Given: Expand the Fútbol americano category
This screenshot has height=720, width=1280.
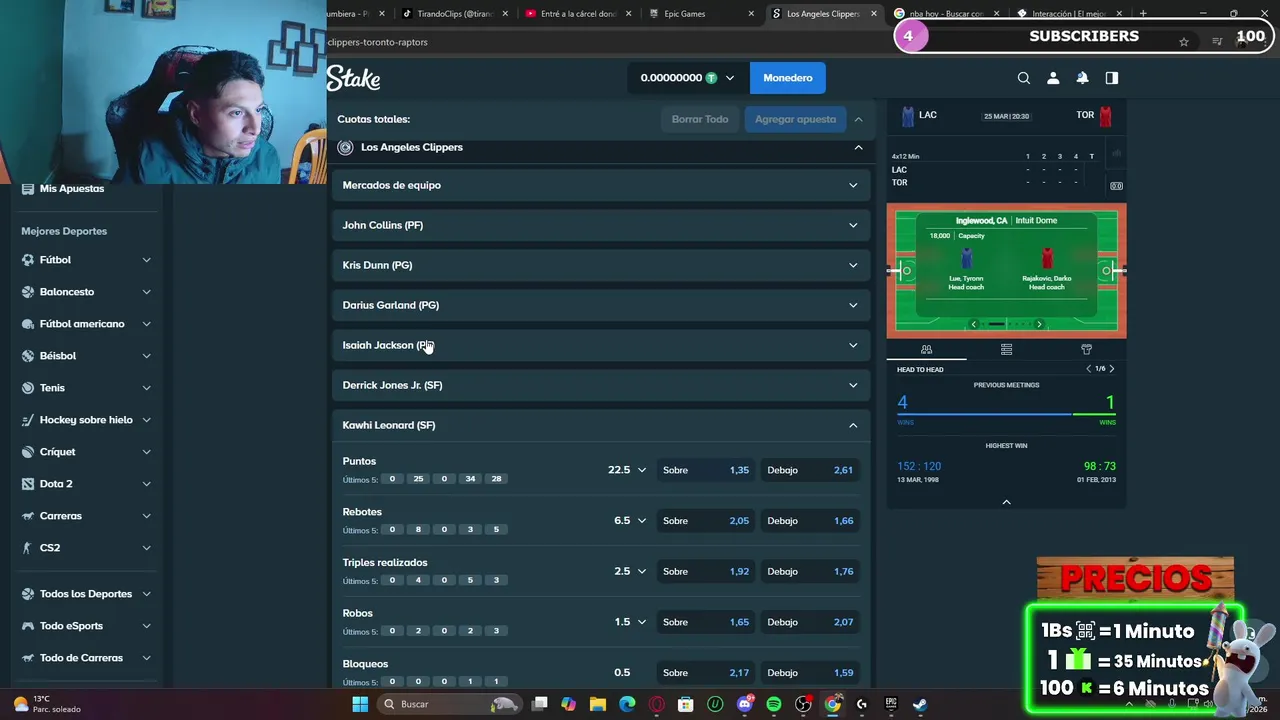Looking at the screenshot, I should click(86, 324).
